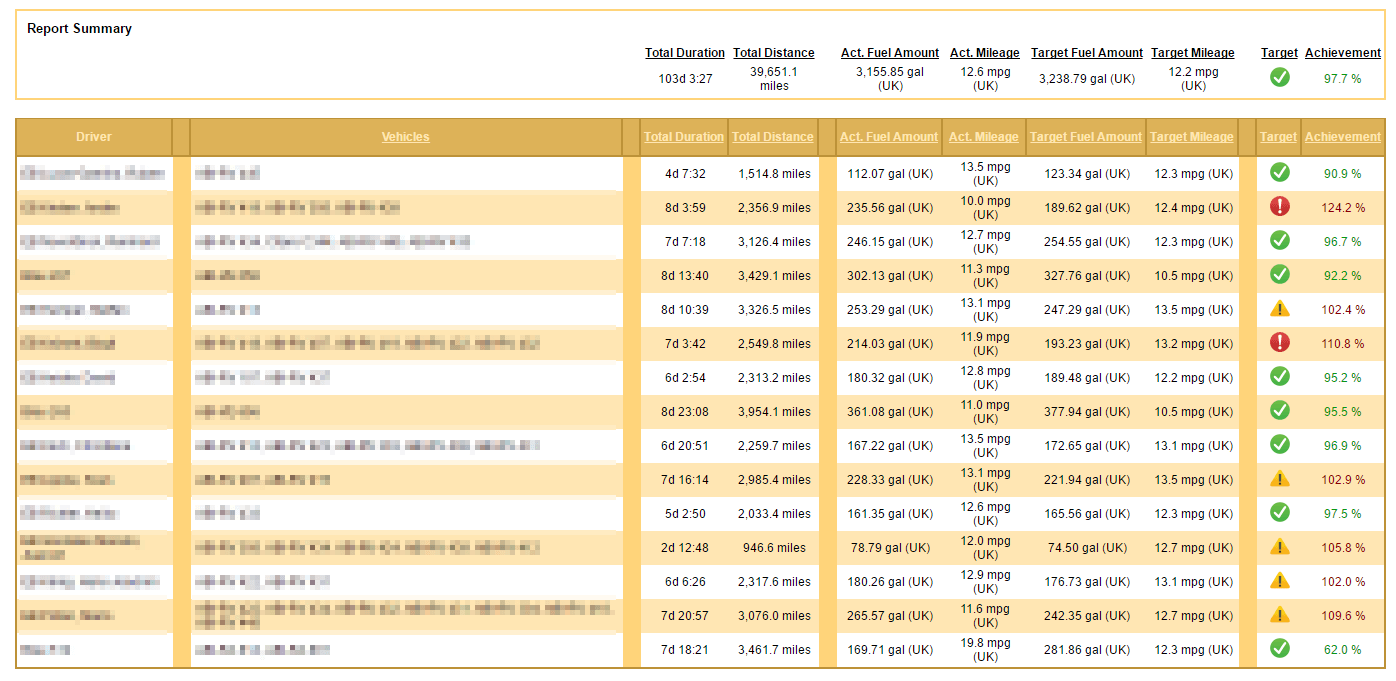
Task: Click target fuel cell 327.76 gal (UK)
Action: click(1087, 276)
